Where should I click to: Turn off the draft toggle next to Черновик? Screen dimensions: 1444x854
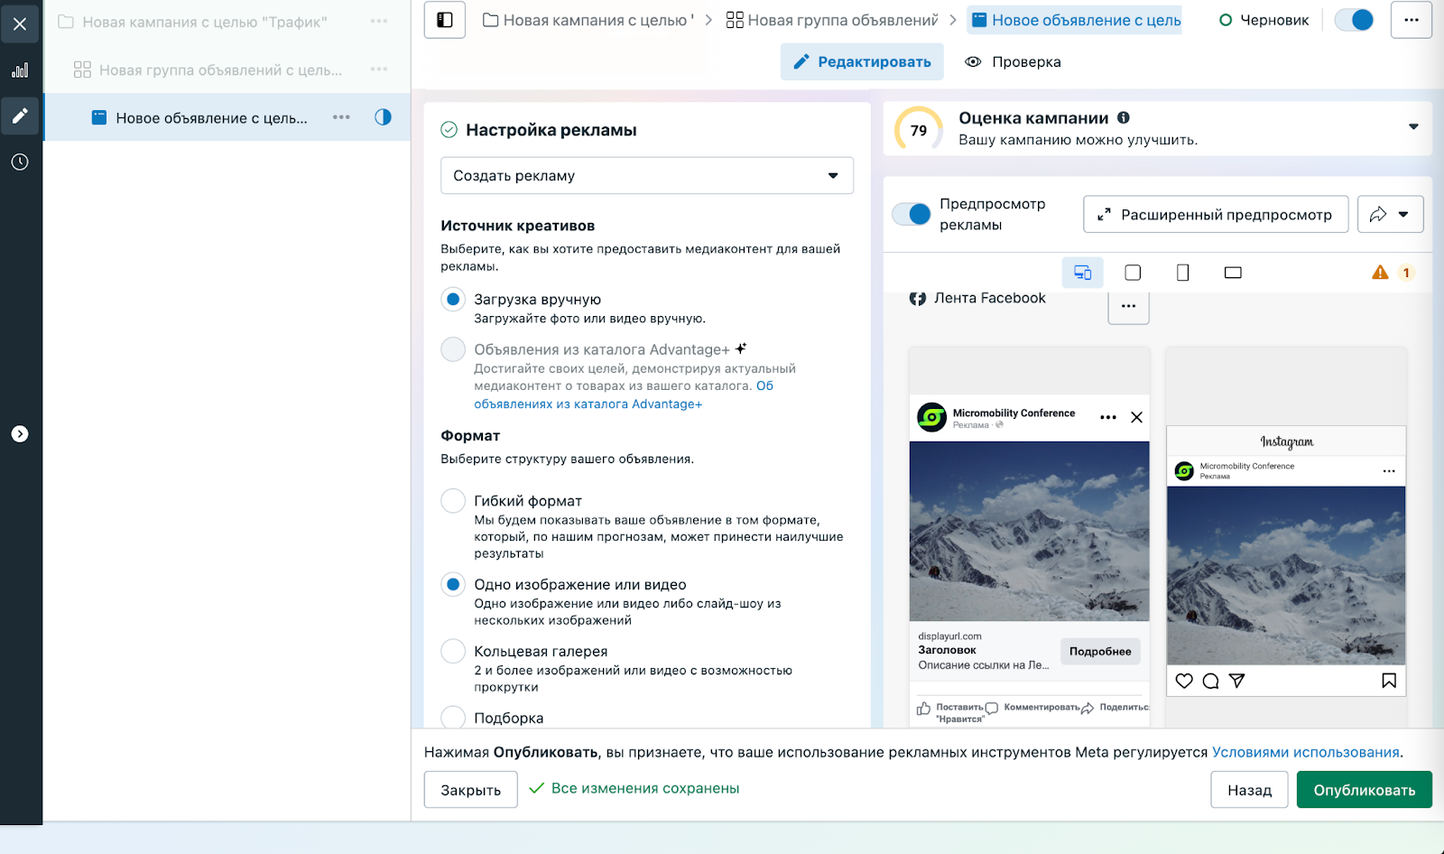point(1353,19)
